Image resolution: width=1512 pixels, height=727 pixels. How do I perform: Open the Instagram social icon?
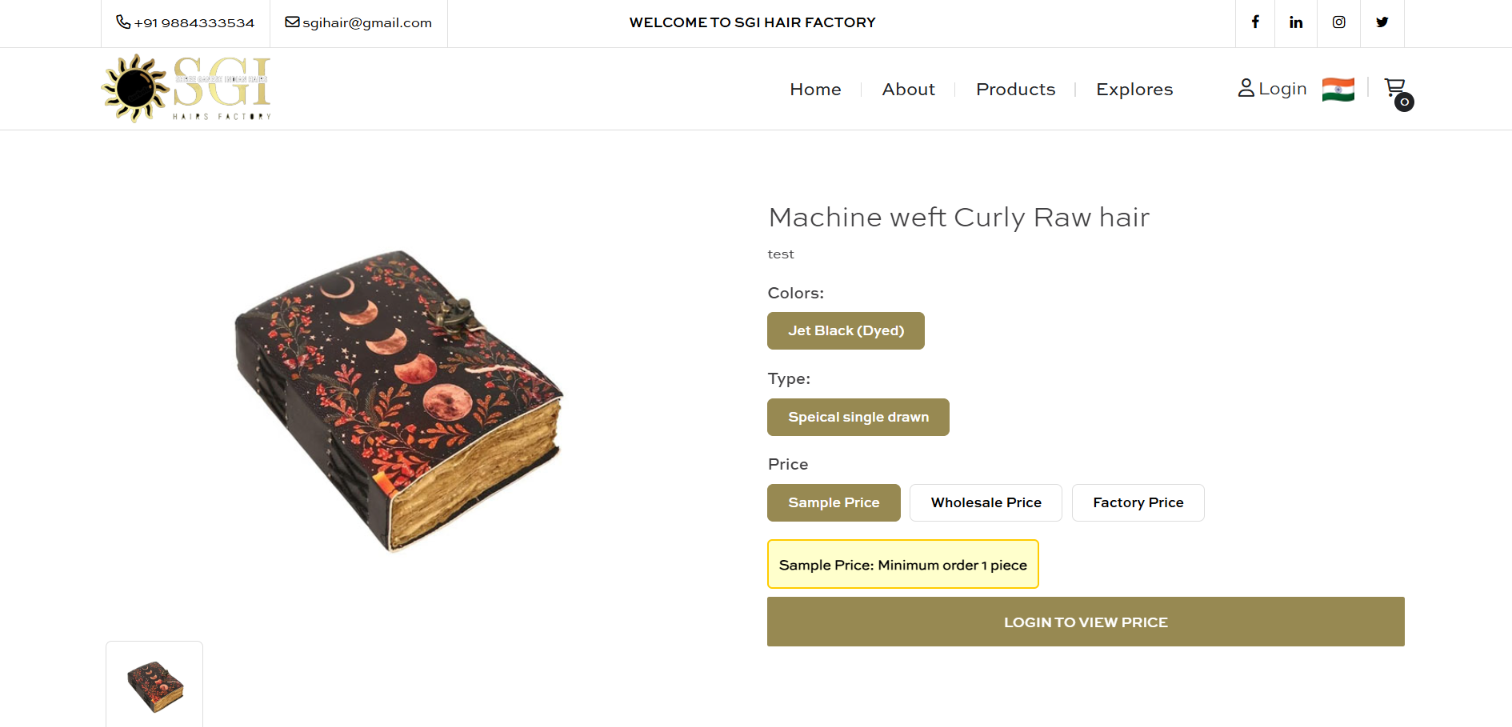[x=1339, y=22]
